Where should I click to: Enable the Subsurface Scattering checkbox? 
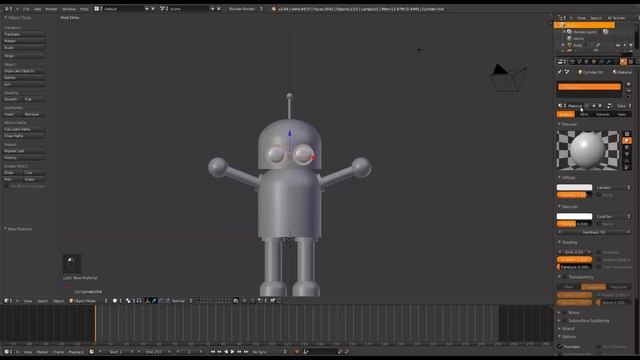[564, 321]
